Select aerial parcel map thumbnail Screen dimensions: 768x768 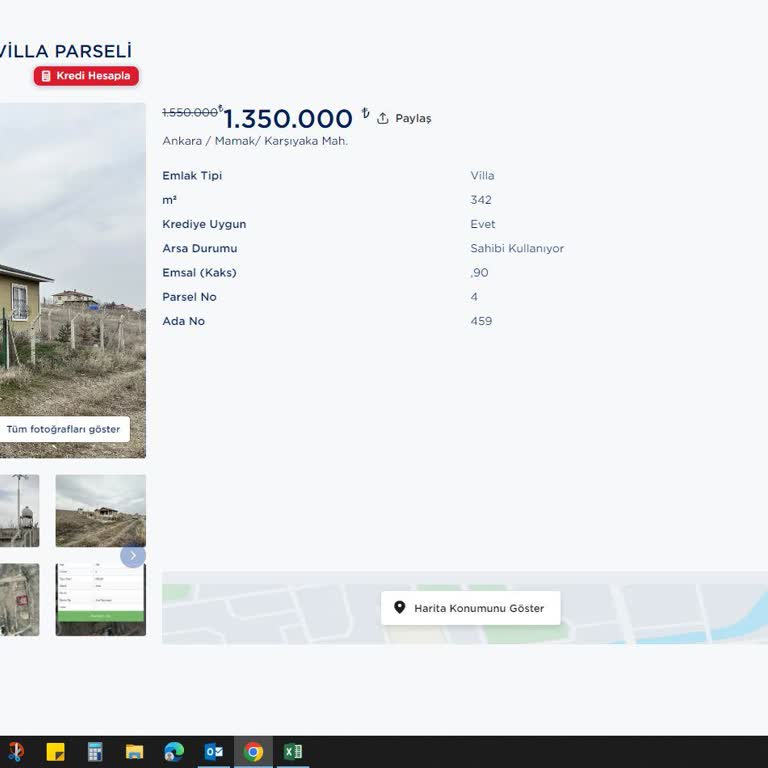[x=20, y=600]
